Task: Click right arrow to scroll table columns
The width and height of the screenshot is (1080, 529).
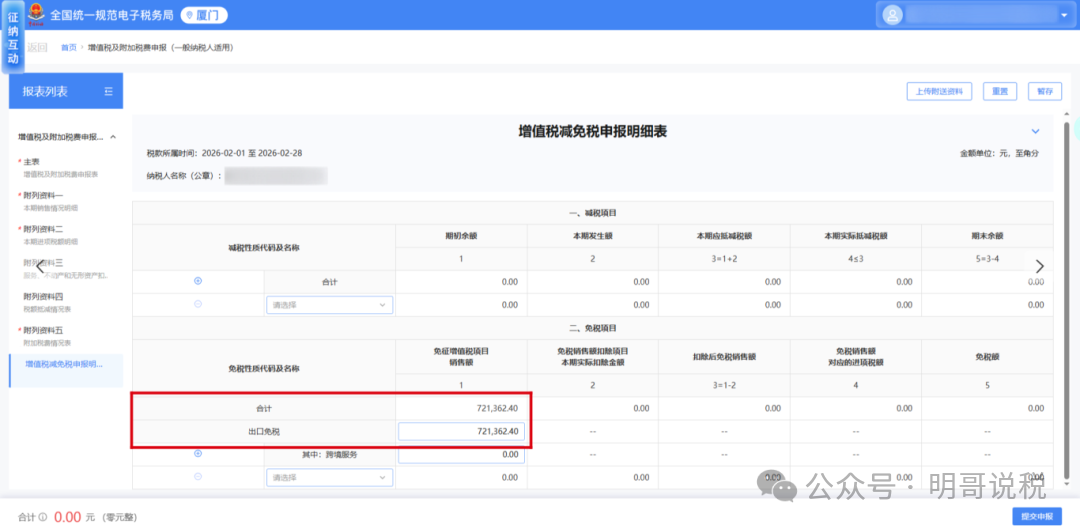Action: click(x=1040, y=266)
